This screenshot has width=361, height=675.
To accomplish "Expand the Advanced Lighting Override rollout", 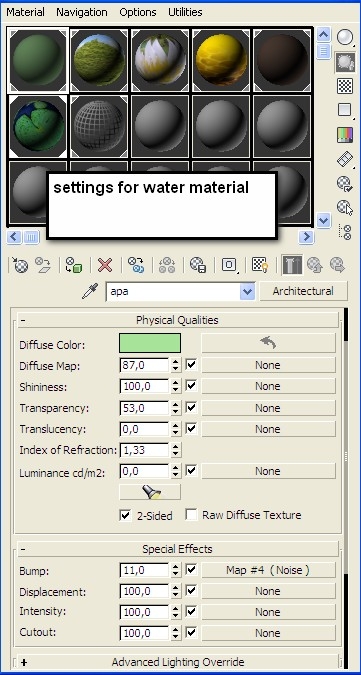I will (177, 662).
